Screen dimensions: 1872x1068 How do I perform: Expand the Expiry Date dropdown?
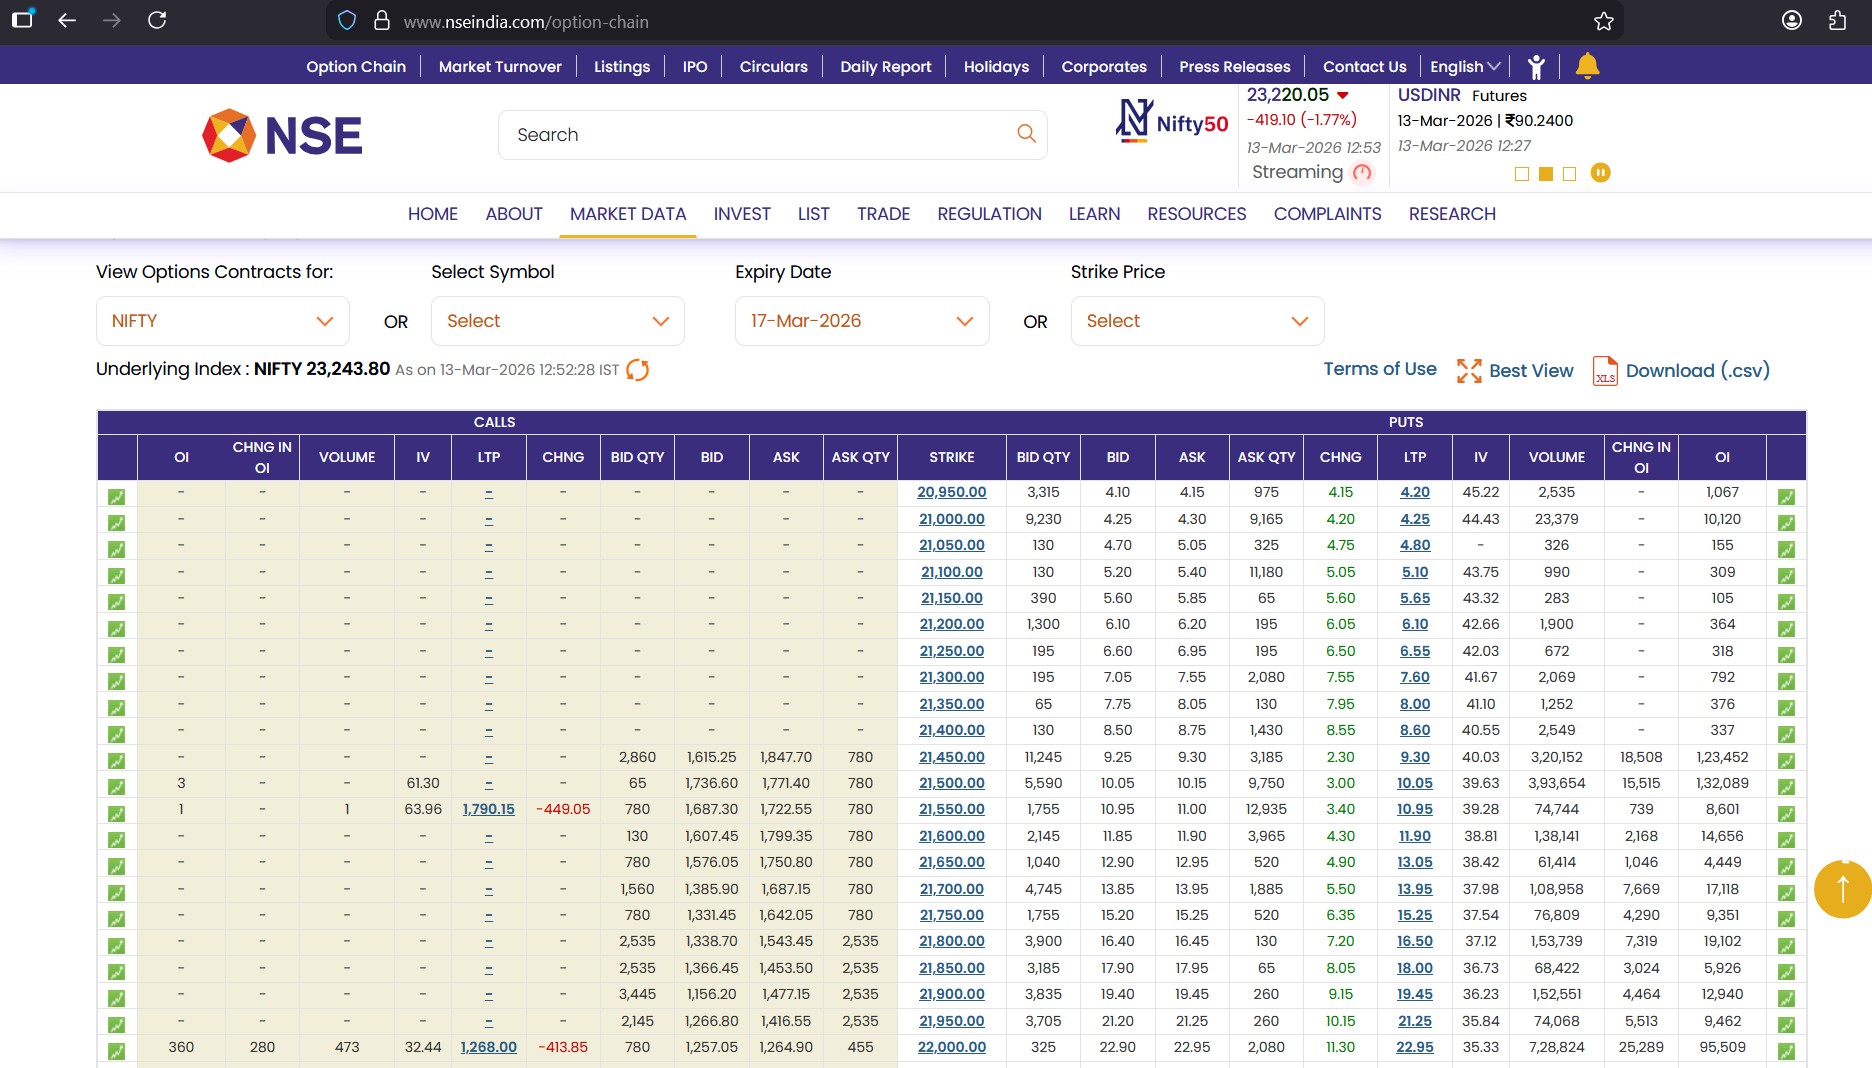[861, 321]
